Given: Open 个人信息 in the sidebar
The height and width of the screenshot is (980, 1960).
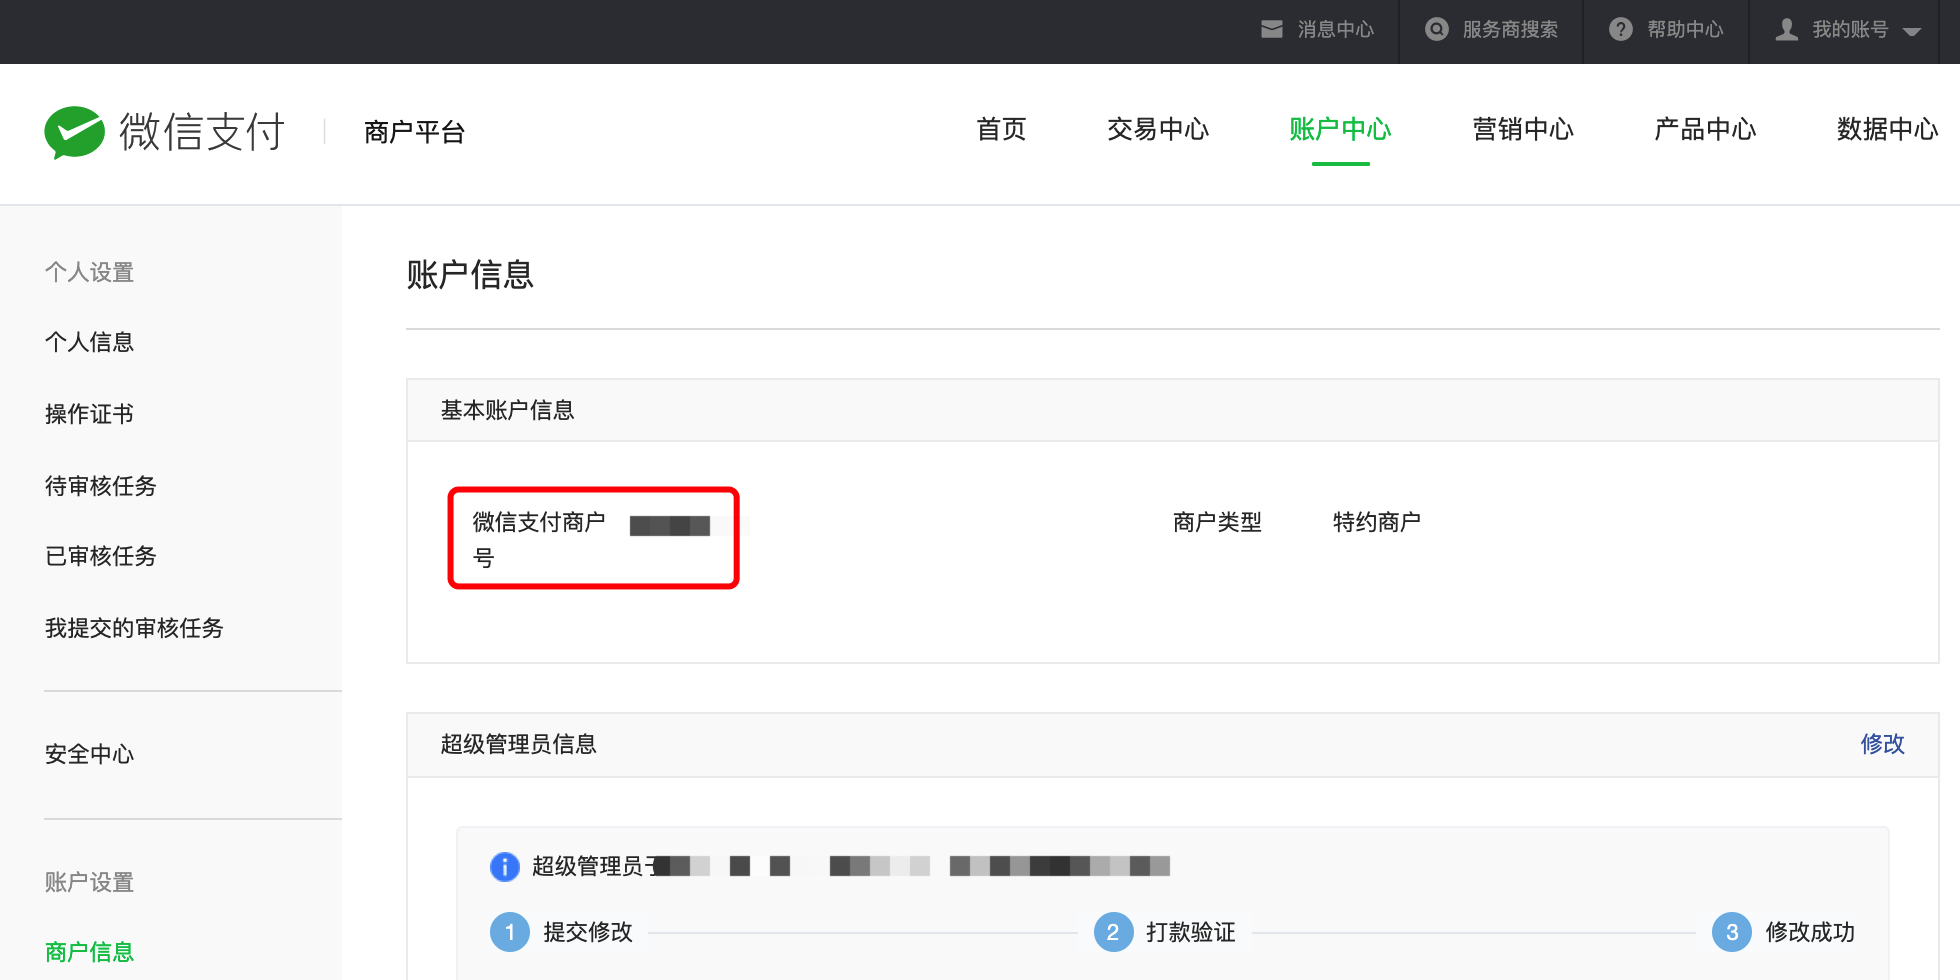Looking at the screenshot, I should pos(89,342).
